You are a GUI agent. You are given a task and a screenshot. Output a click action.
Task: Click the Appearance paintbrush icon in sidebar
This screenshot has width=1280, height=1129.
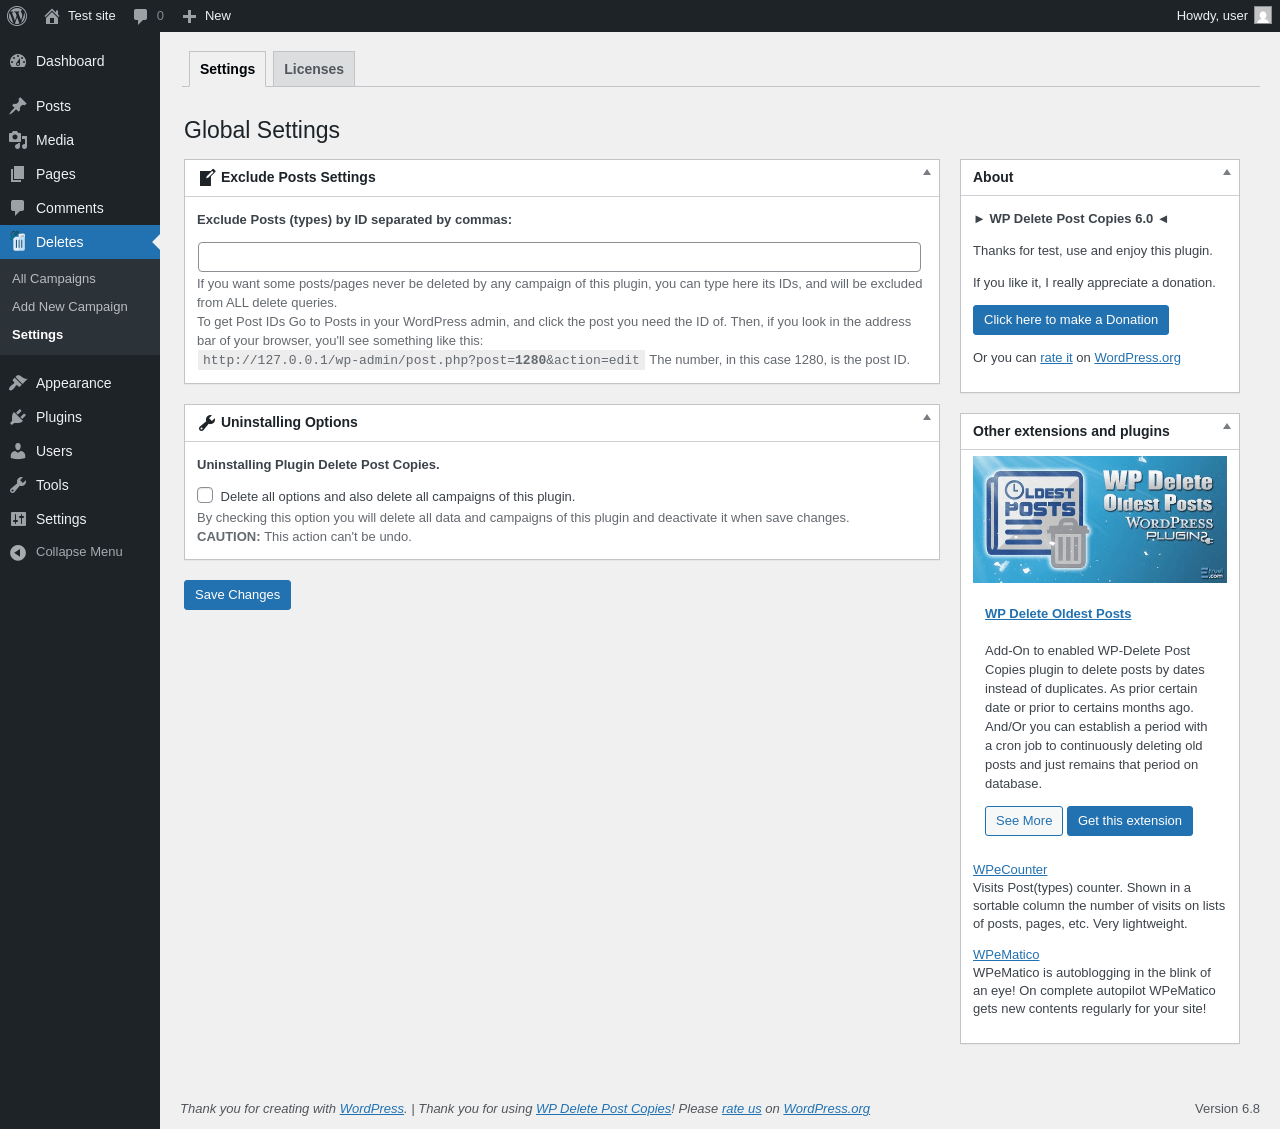coord(18,383)
